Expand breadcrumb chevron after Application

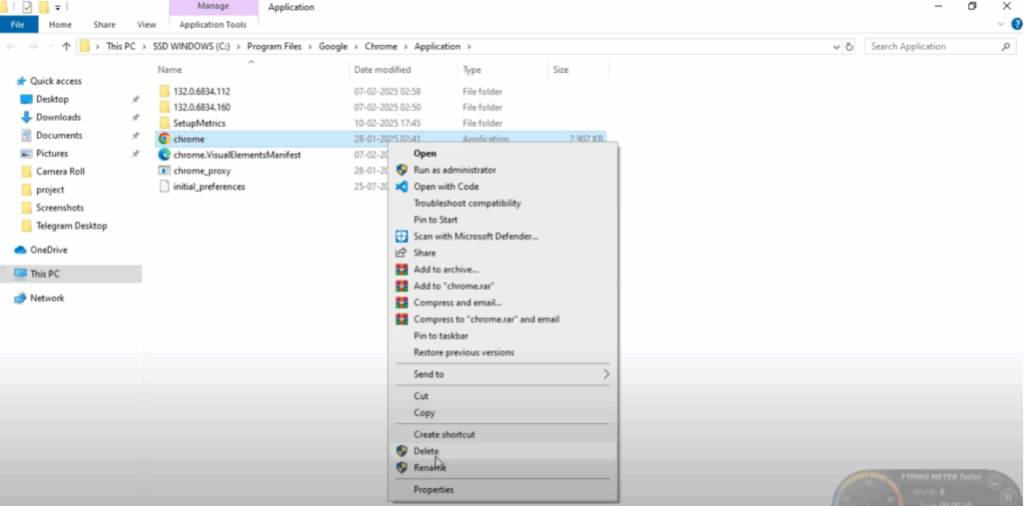[x=469, y=46]
